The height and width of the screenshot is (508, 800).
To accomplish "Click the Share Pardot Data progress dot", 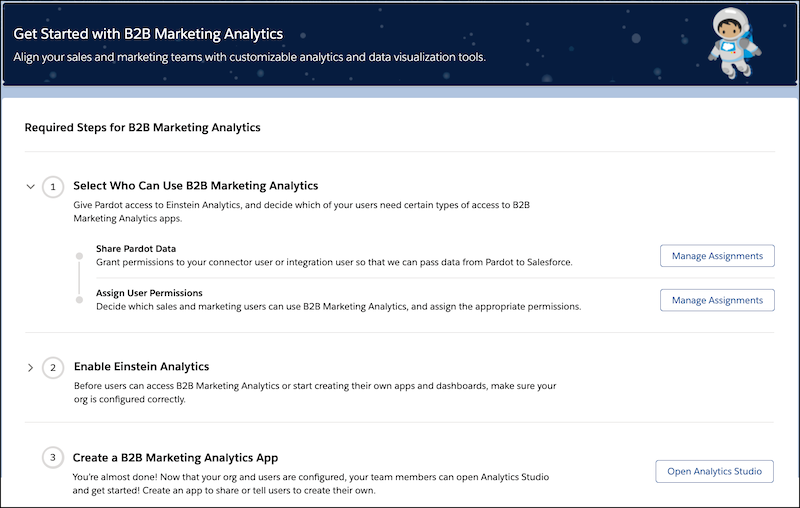I will pyautogui.click(x=79, y=256).
